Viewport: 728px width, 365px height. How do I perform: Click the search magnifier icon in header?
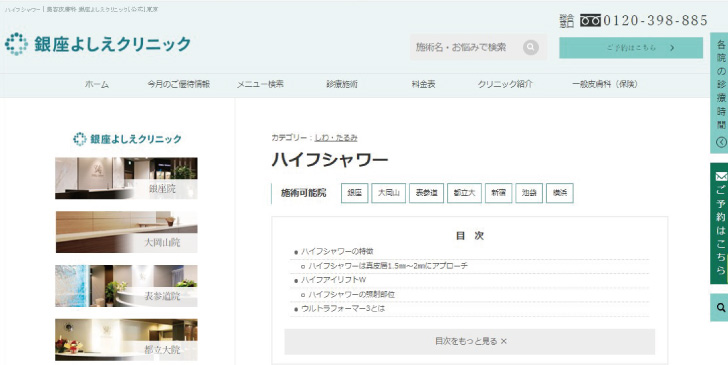click(x=531, y=47)
